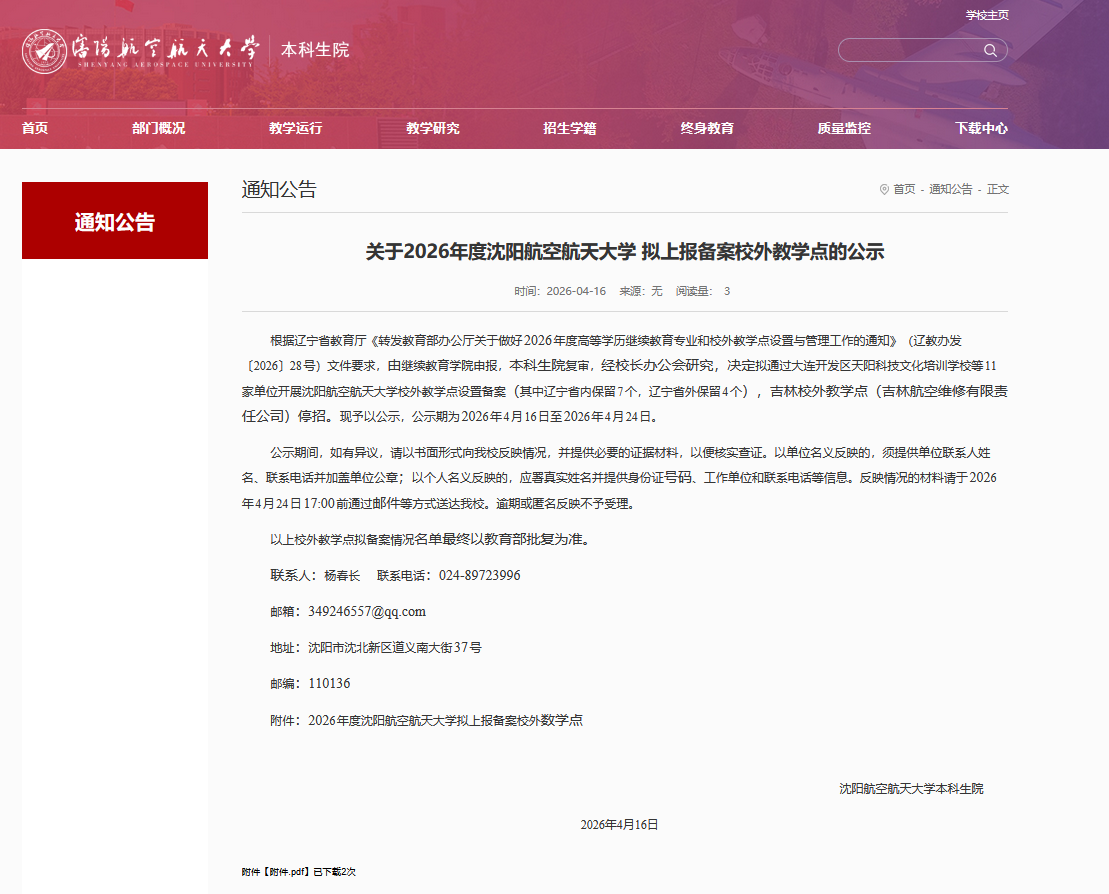Click the 本科生院 text beside the logo
This screenshot has width=1109, height=894.
315,50
